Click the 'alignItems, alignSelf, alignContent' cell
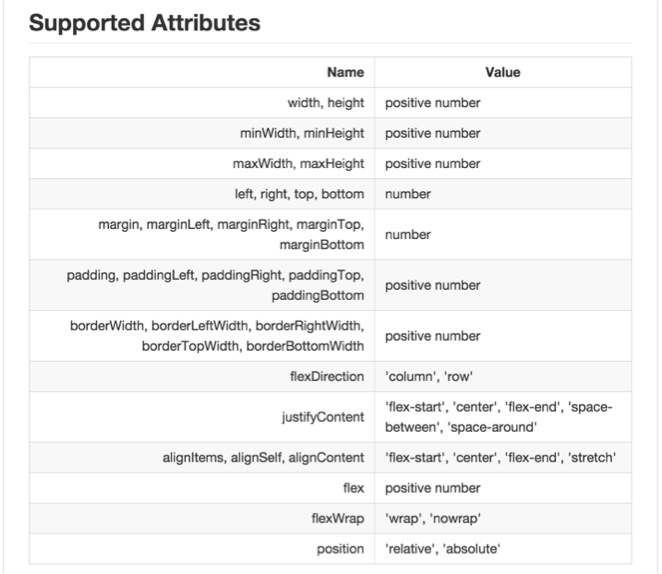Screen dimensions: 662x574 click(x=263, y=458)
